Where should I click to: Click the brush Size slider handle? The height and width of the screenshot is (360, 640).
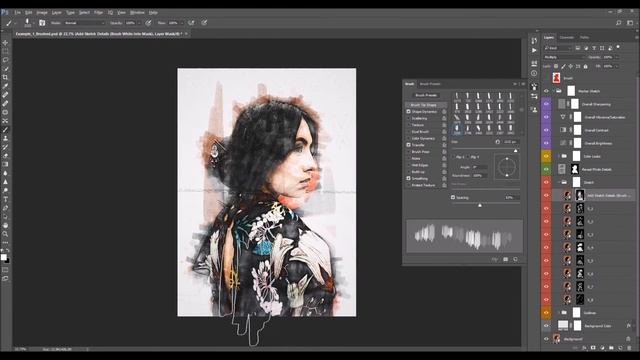516,151
